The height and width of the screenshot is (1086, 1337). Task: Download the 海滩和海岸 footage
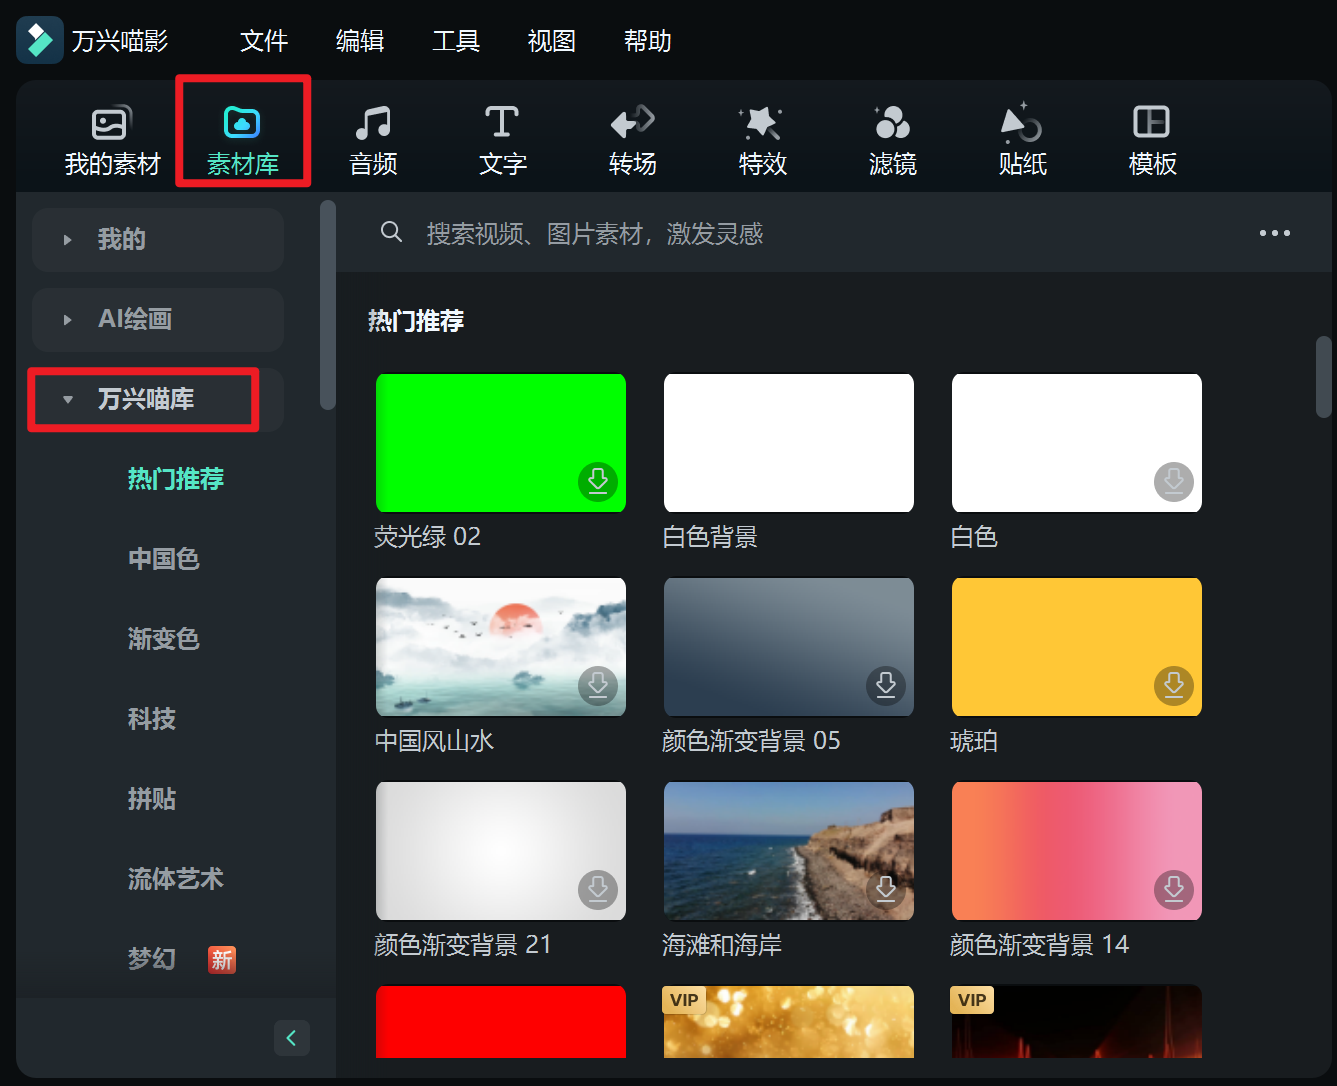(886, 890)
